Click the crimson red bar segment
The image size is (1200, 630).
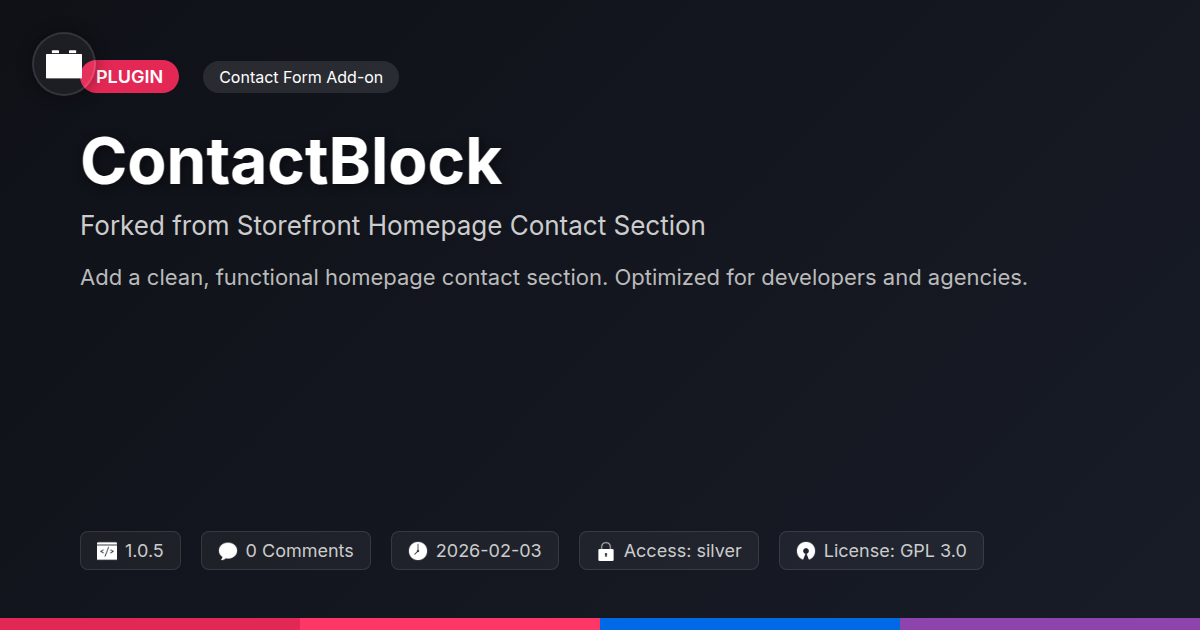click(x=150, y=624)
